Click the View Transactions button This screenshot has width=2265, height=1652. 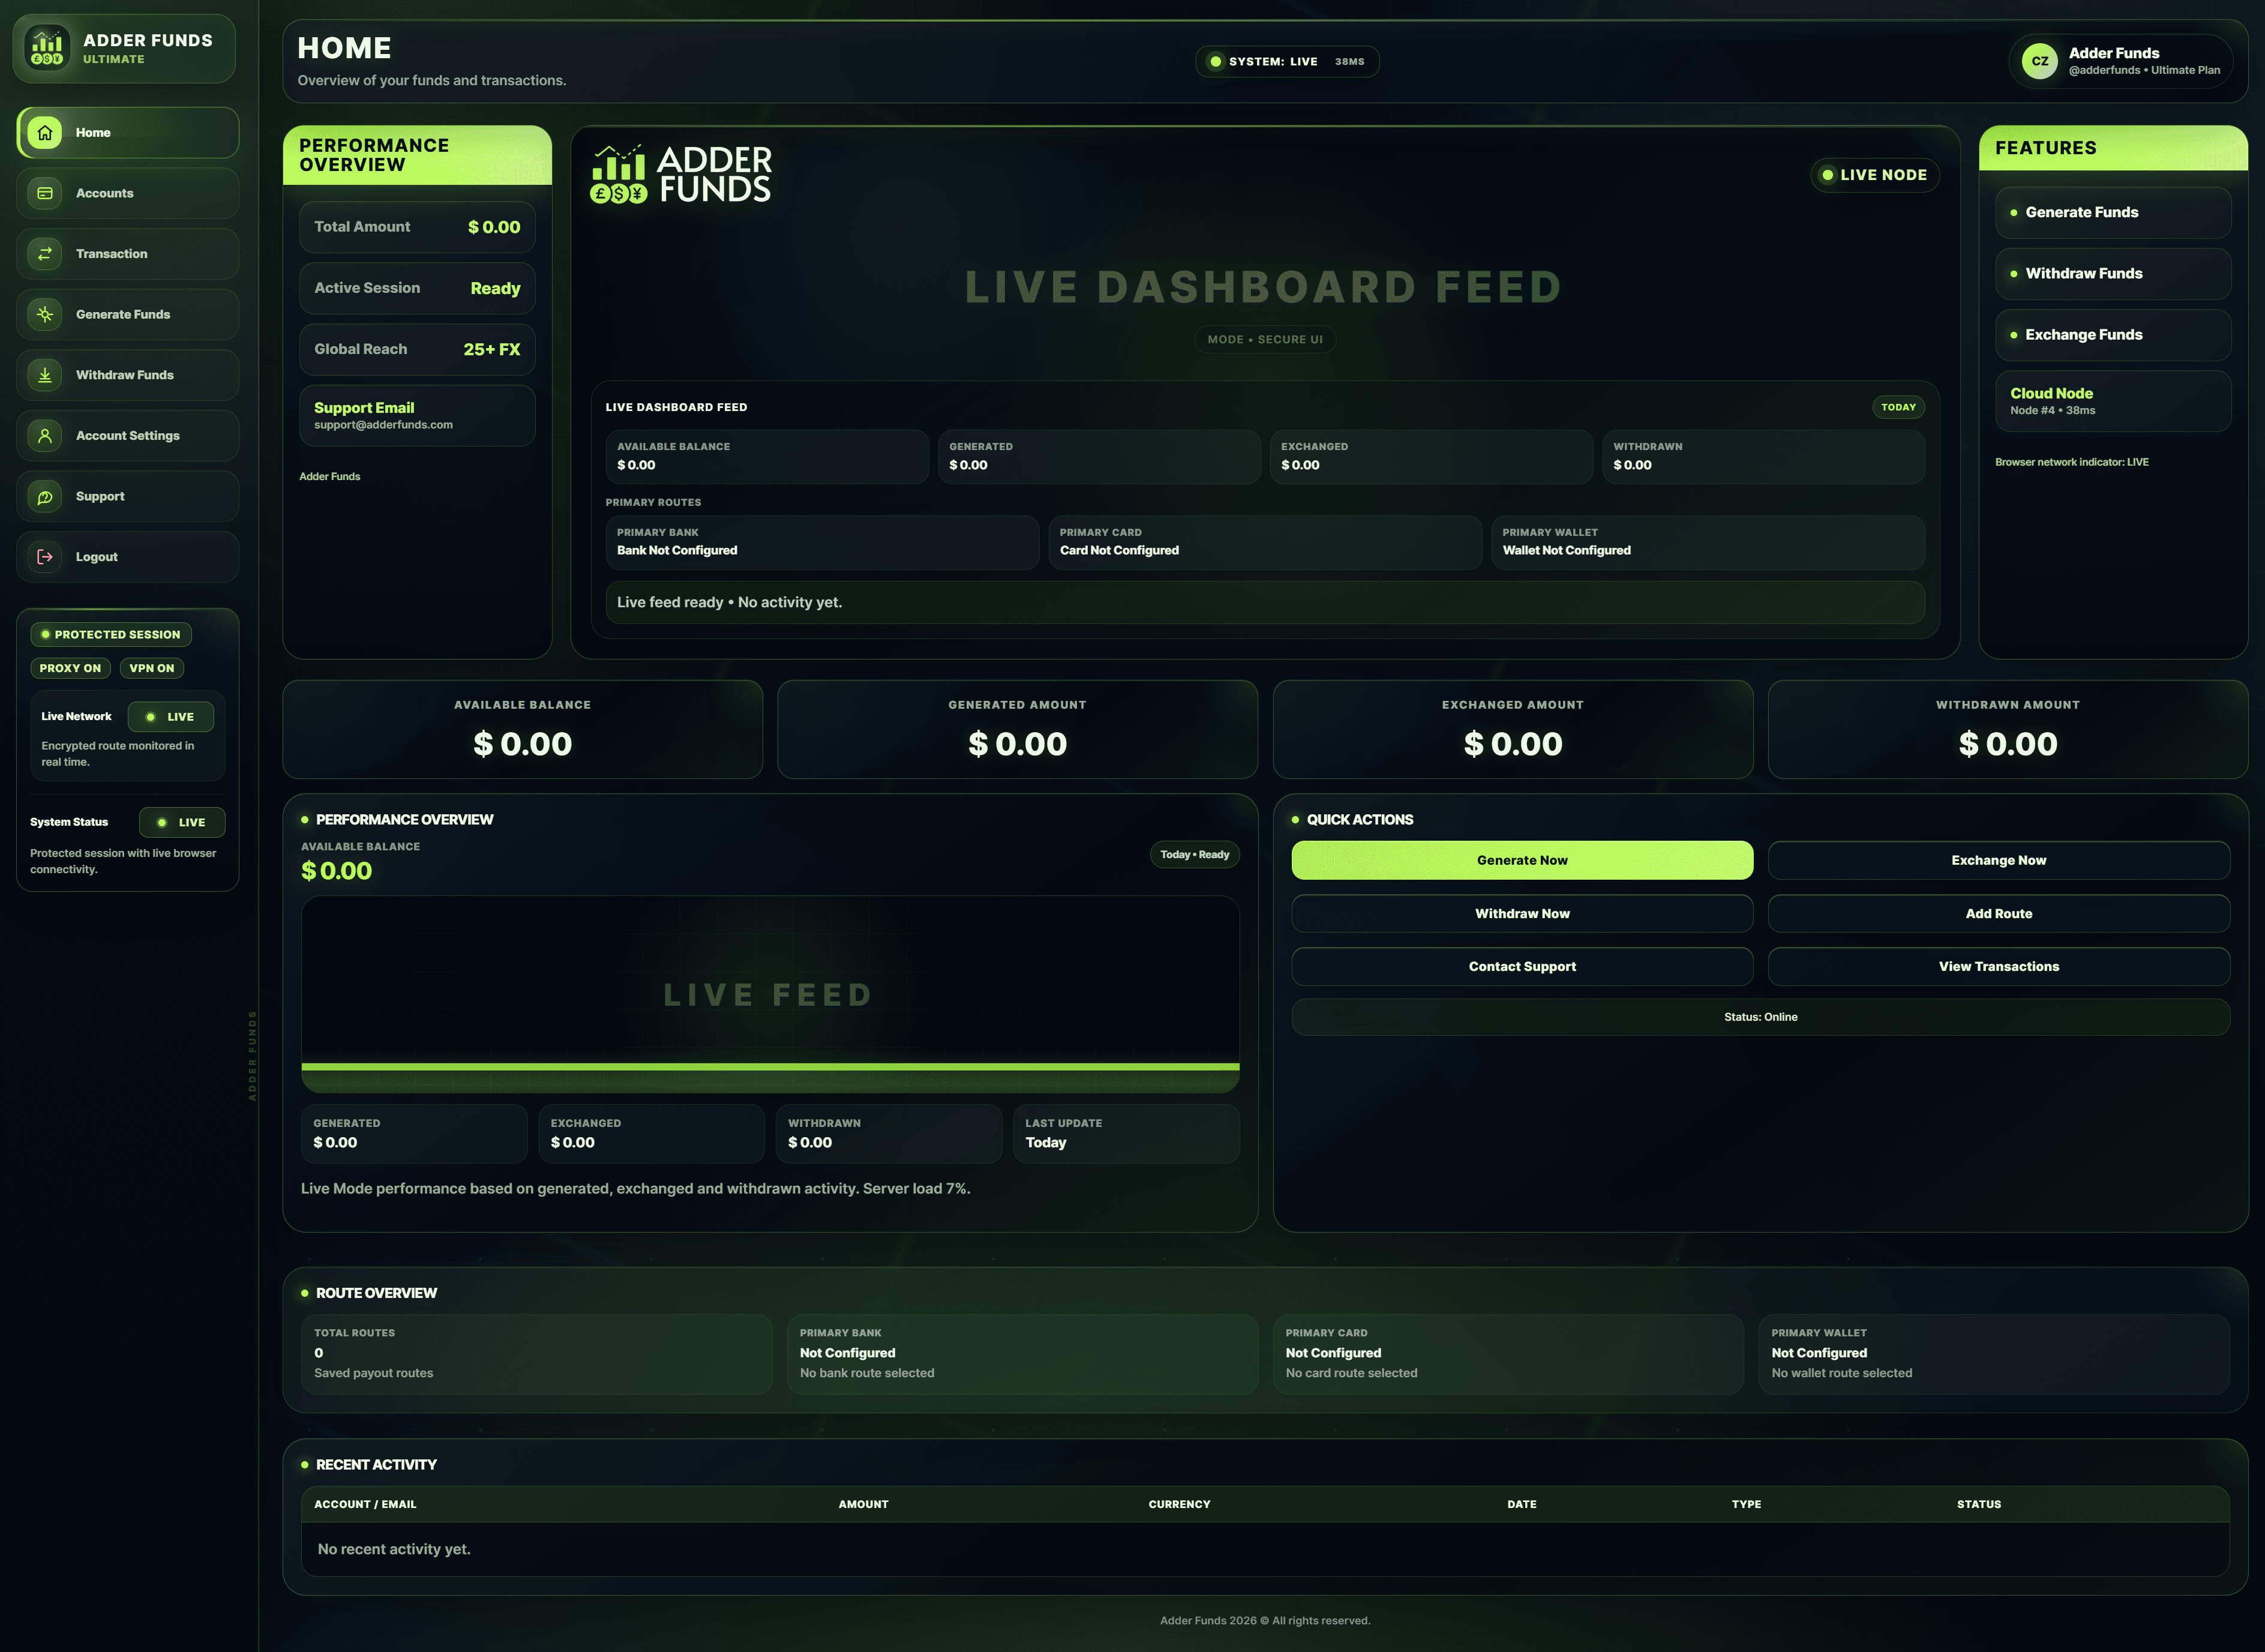coord(1998,966)
